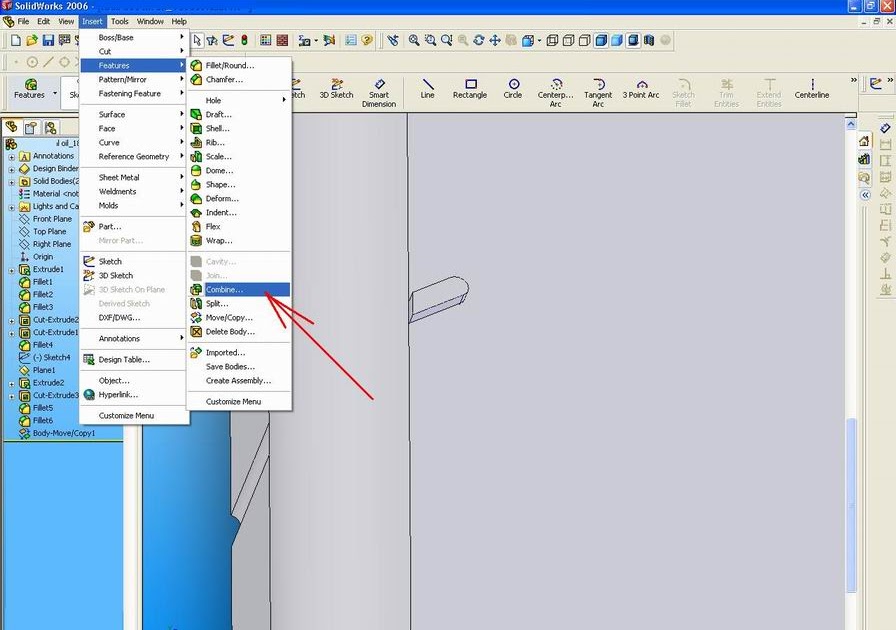Screen dimensions: 896x630
Task: Select the Rotate View tool
Action: 479,40
